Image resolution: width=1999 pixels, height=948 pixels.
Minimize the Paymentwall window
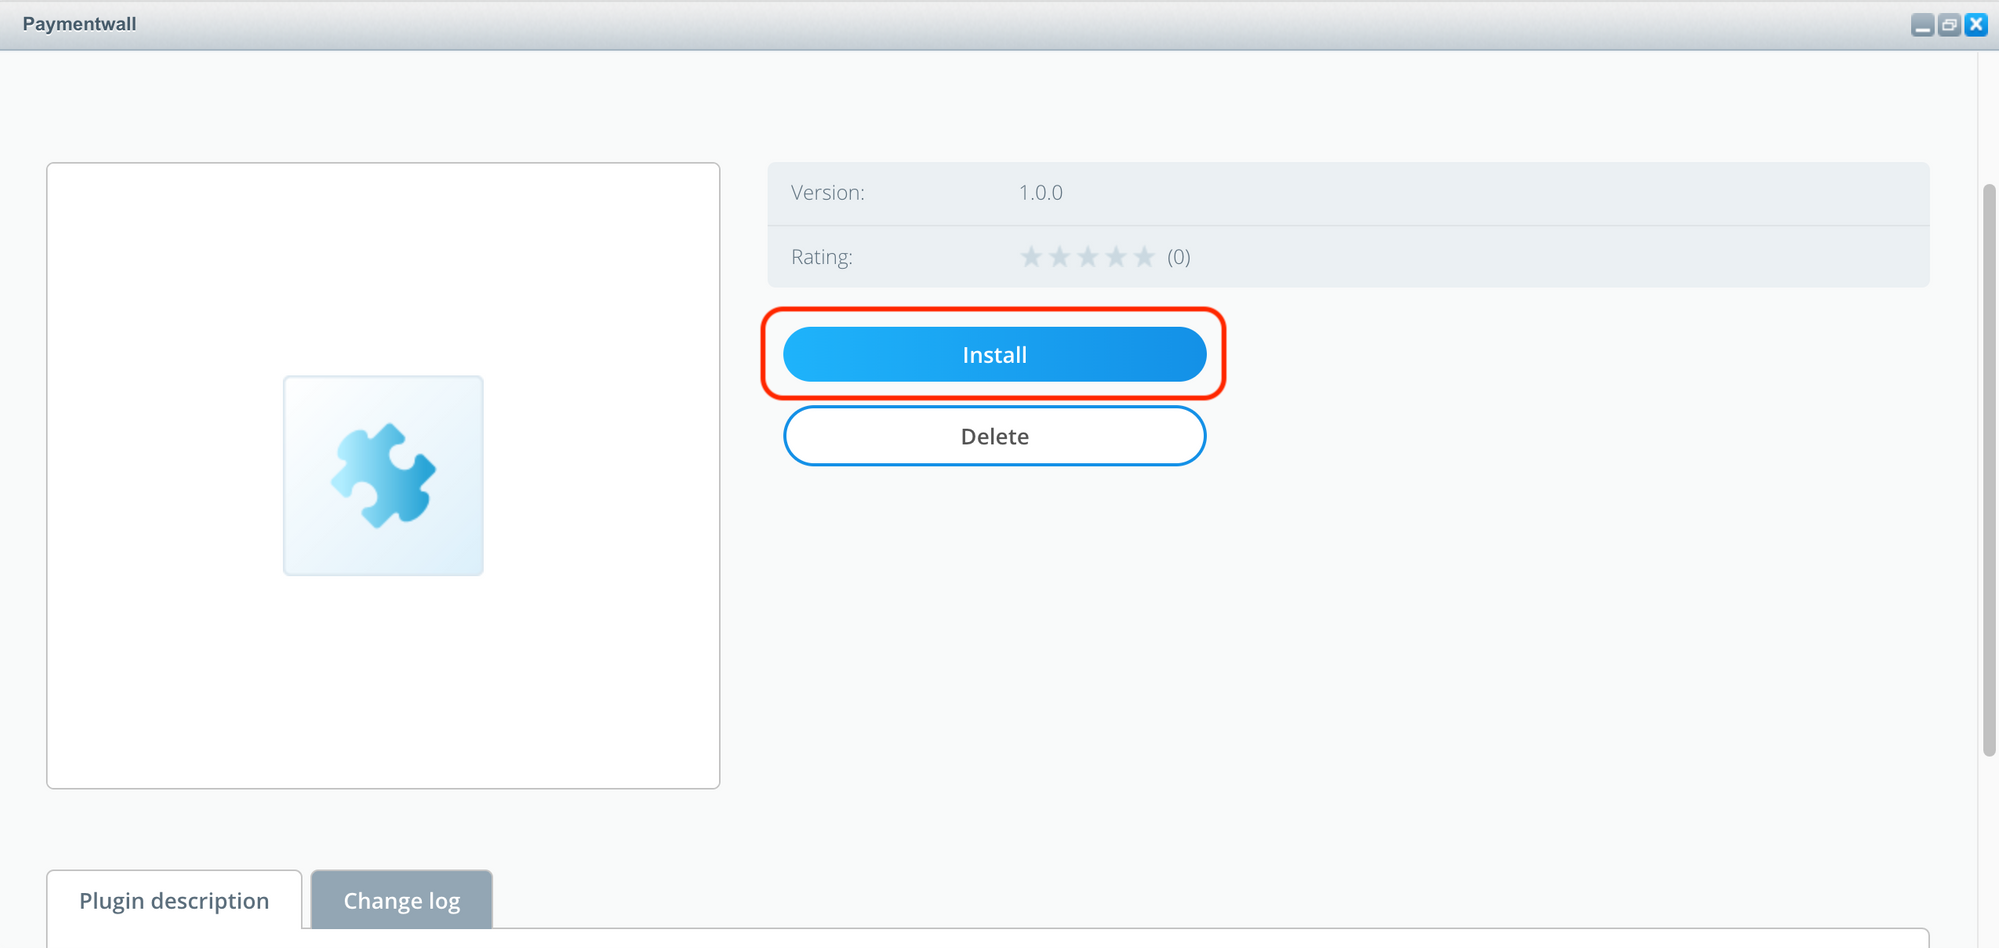pyautogui.click(x=1922, y=25)
